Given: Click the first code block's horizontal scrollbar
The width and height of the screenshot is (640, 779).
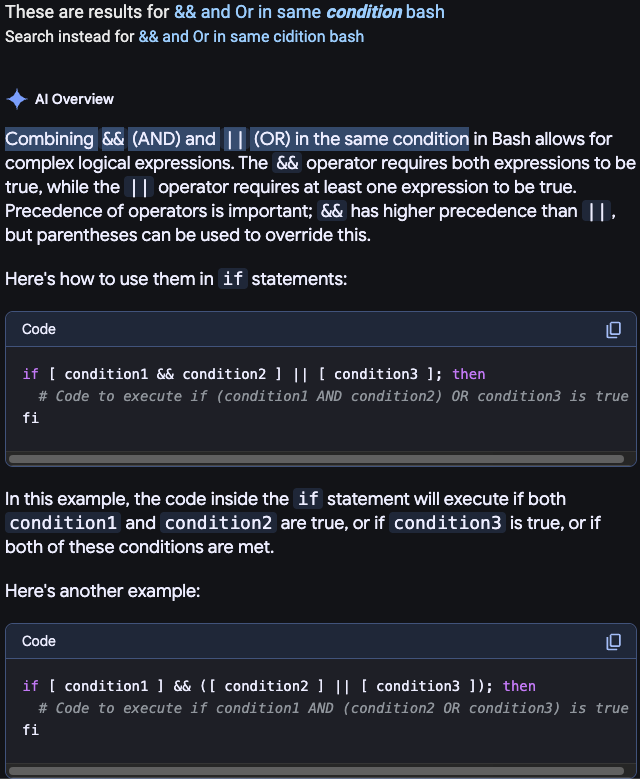Looking at the screenshot, I should (x=316, y=459).
